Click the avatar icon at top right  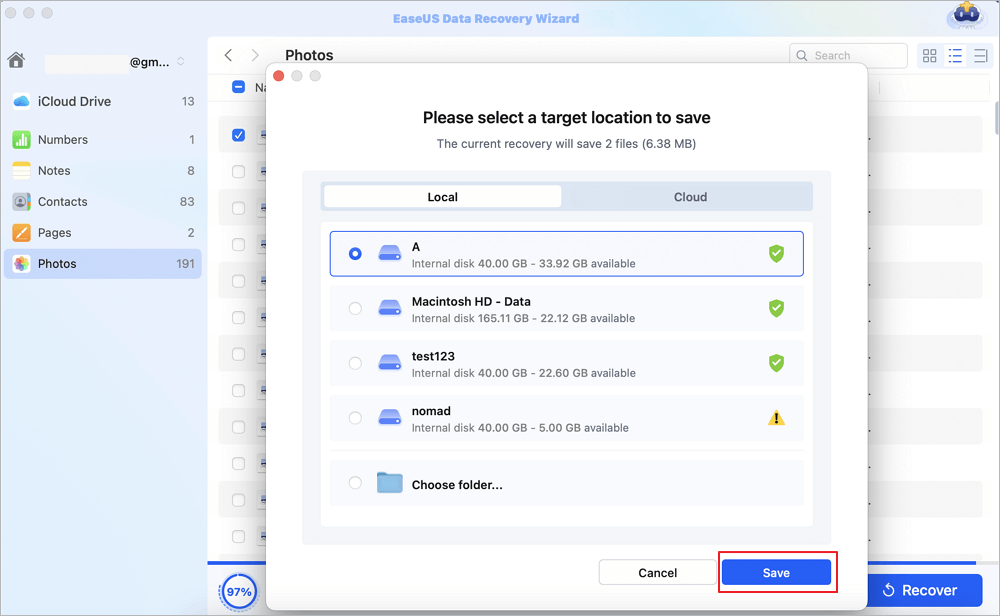(x=966, y=16)
